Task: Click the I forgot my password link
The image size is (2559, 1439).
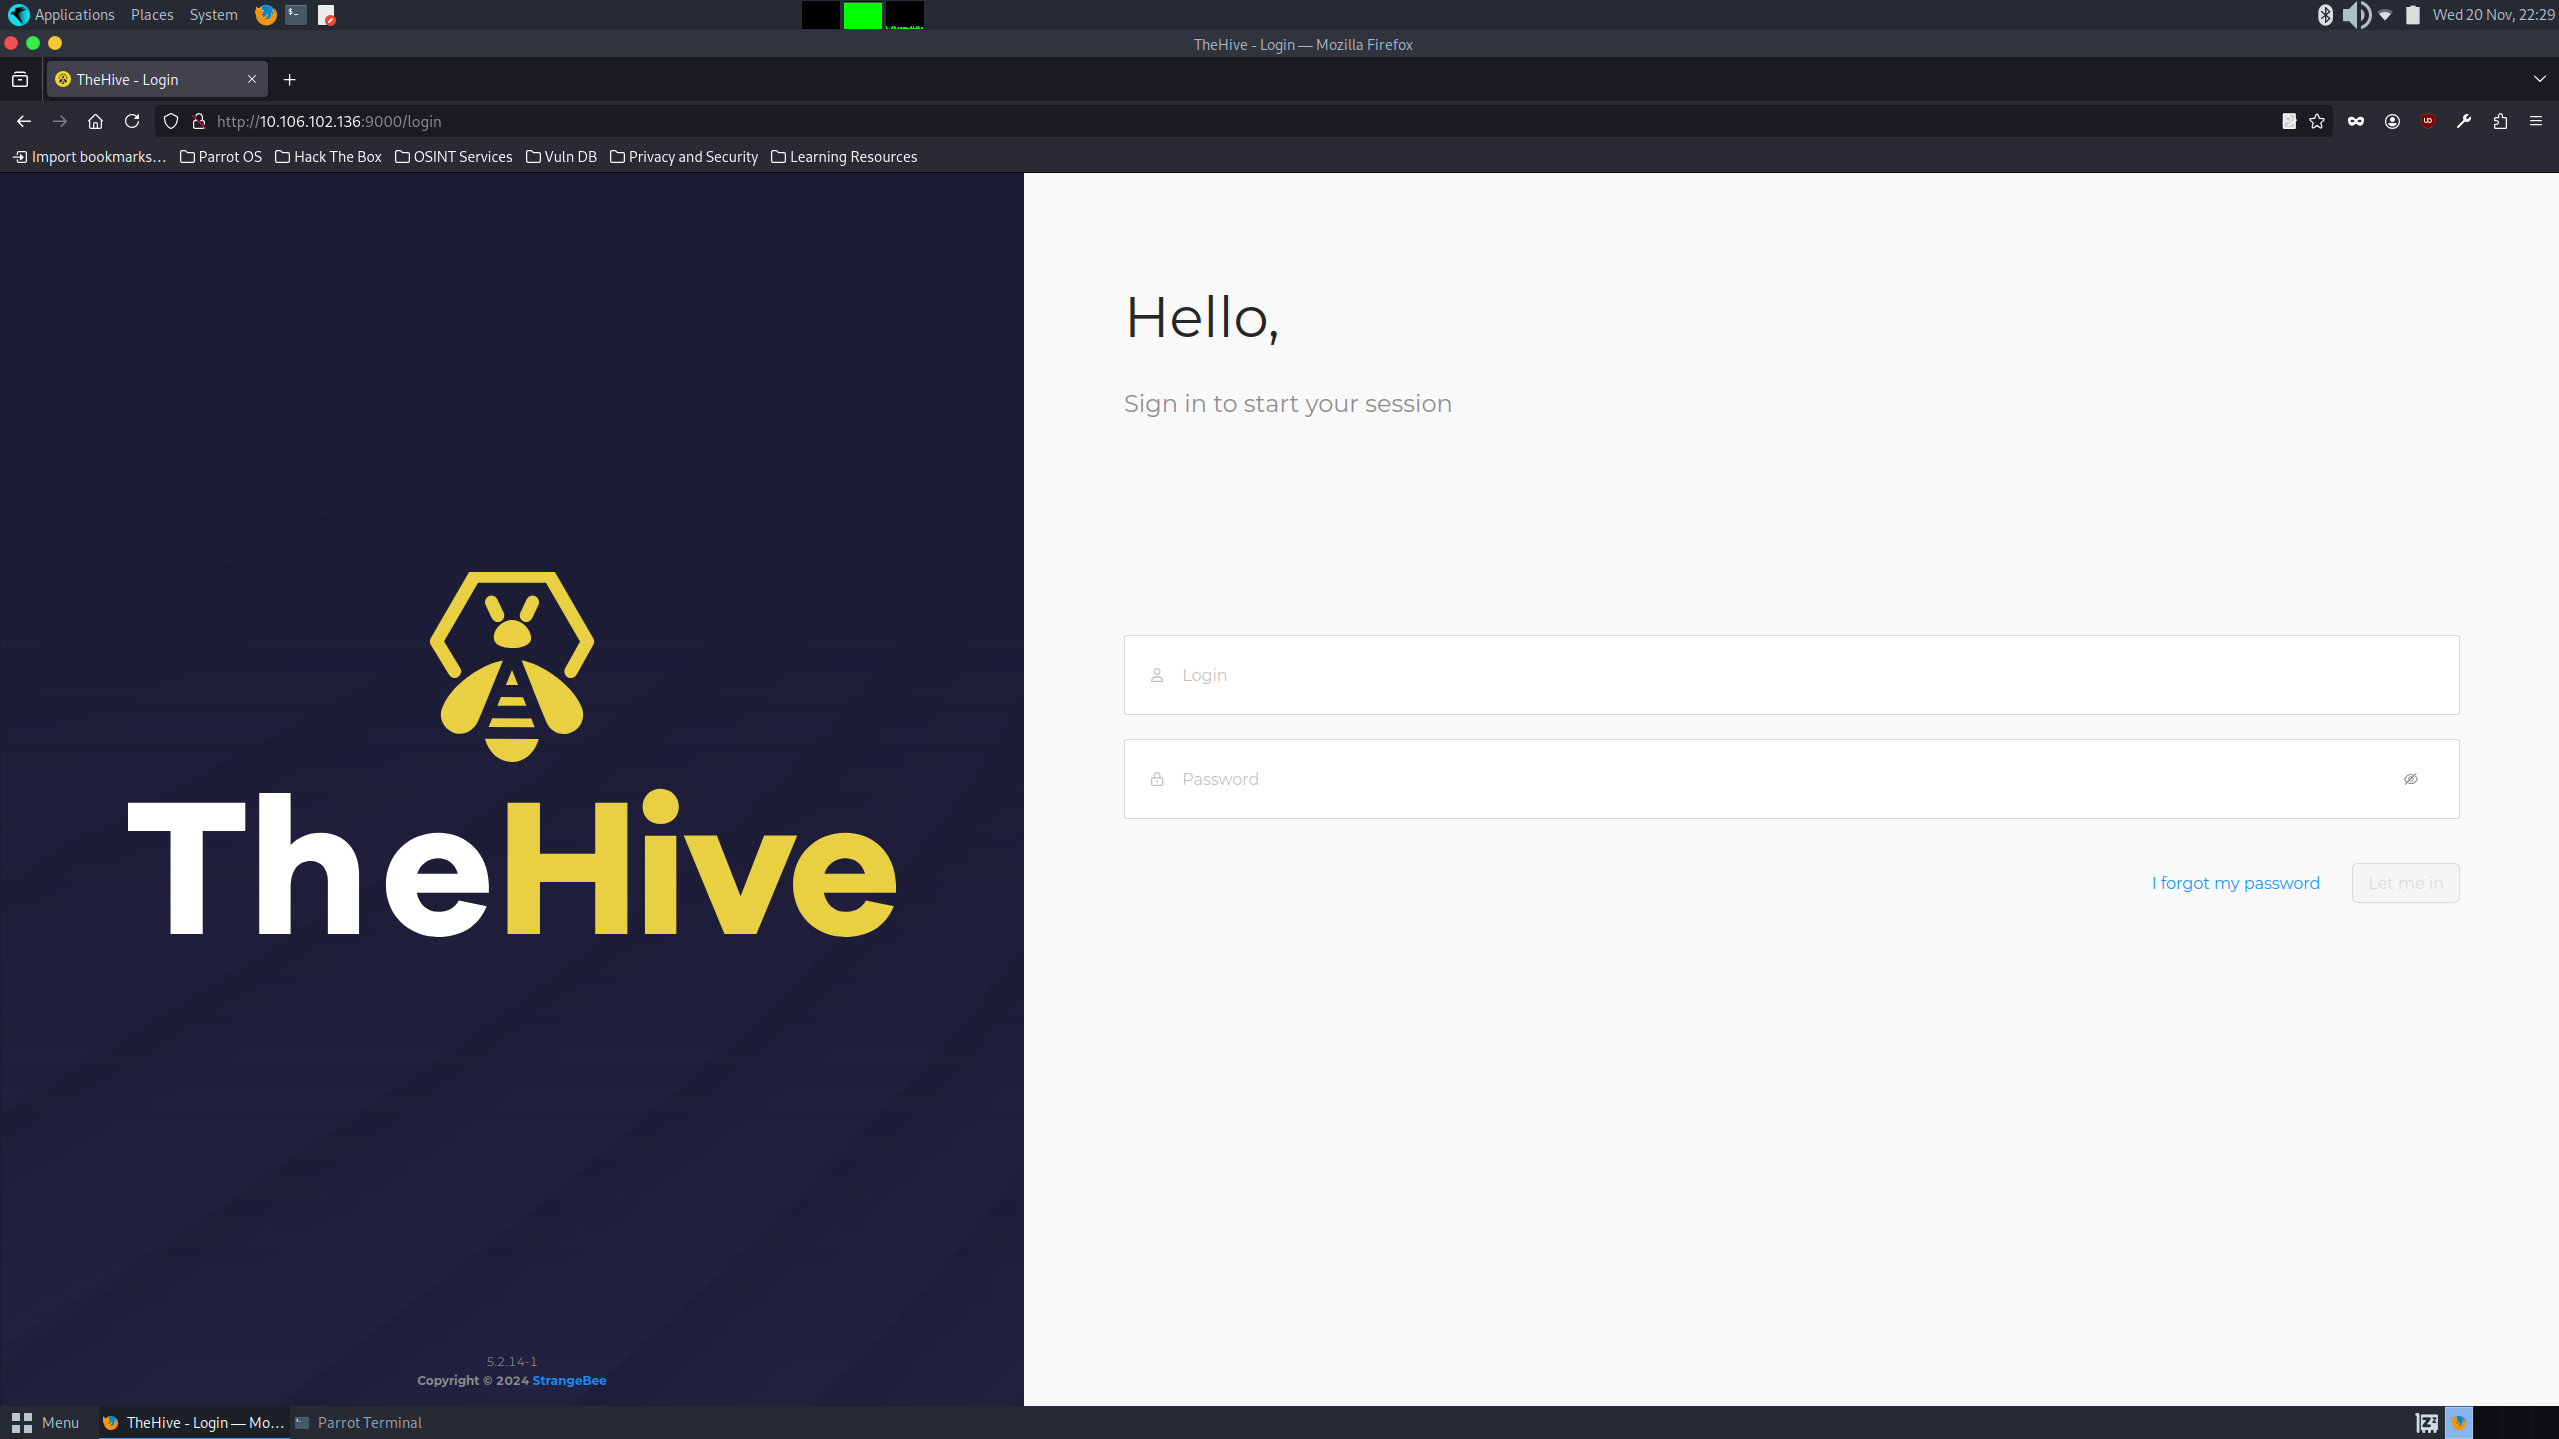Action: click(2235, 882)
